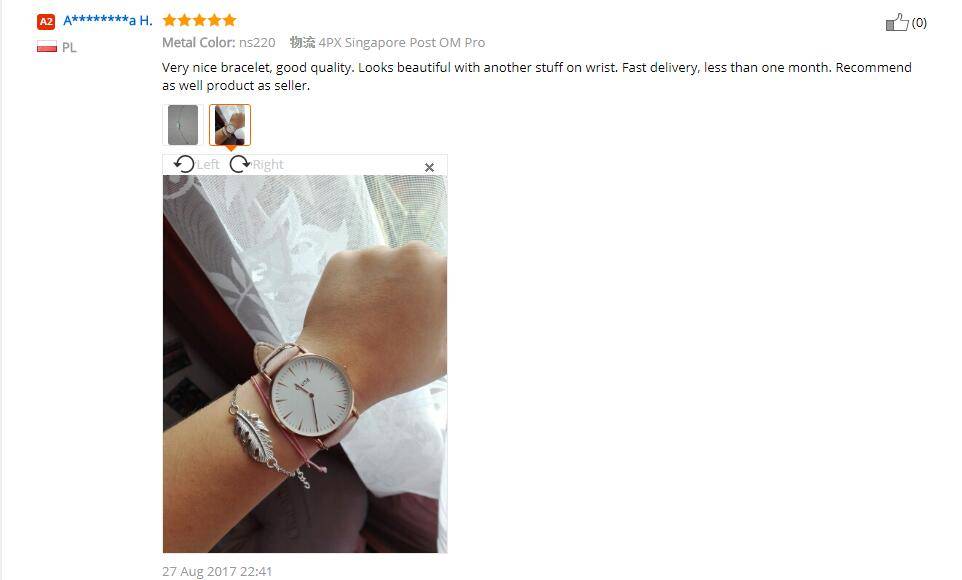This screenshot has height=580, width=962.
Task: Select the wrist watch thumbnail photo
Action: (x=230, y=125)
